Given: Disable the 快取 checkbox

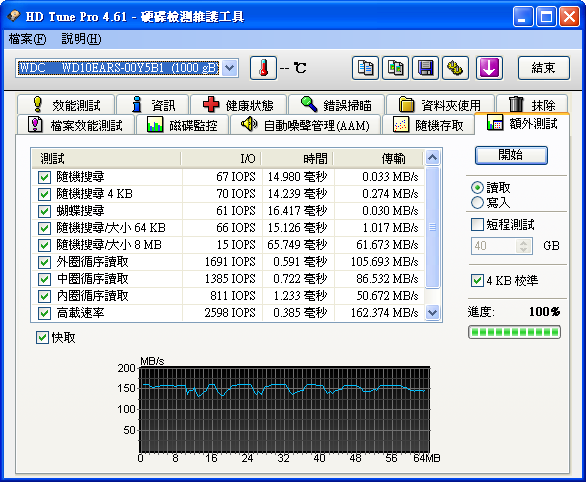Looking at the screenshot, I should [42, 337].
